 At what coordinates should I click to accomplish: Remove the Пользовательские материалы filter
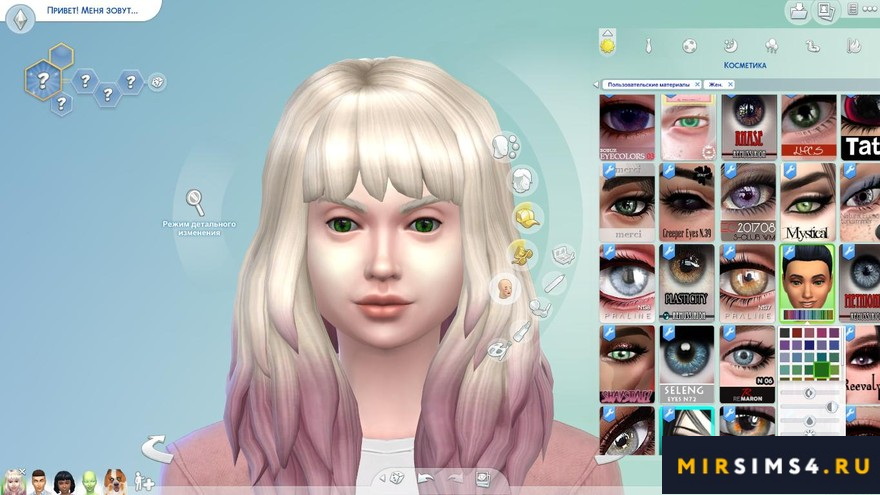(x=697, y=84)
